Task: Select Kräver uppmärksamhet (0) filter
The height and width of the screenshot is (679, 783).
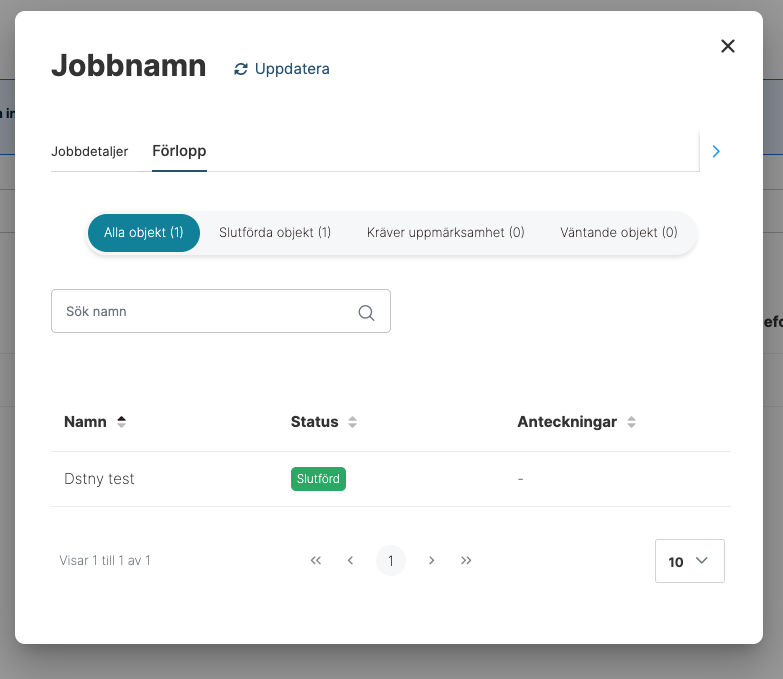Action: coord(445,233)
